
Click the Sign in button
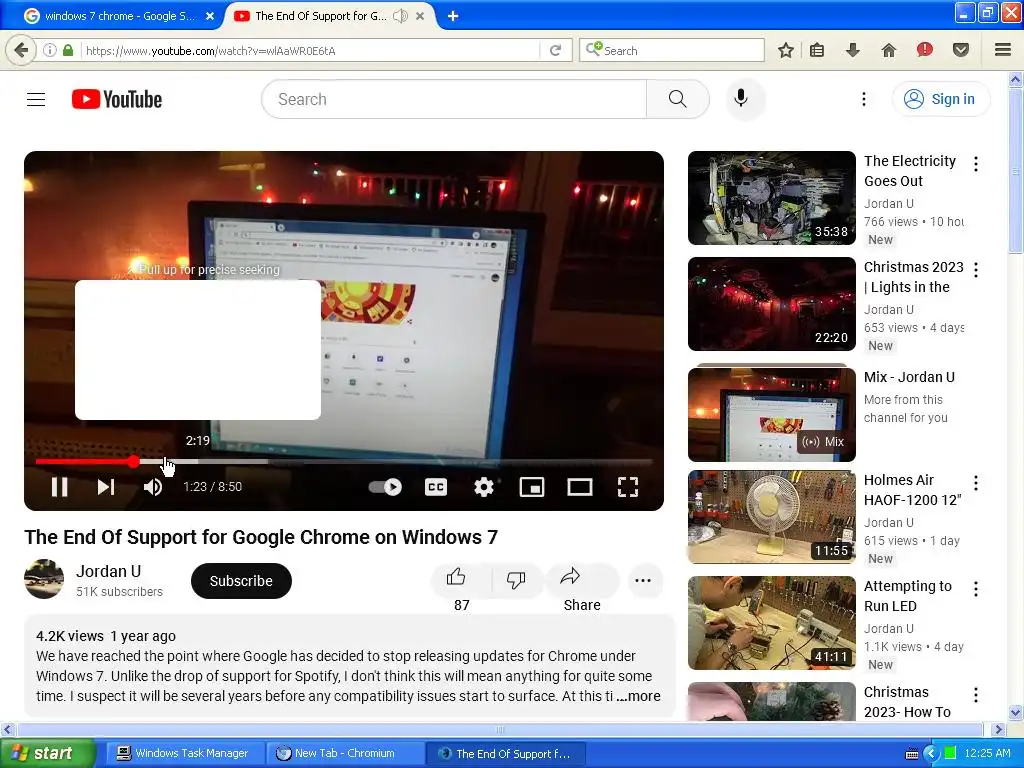tap(940, 99)
